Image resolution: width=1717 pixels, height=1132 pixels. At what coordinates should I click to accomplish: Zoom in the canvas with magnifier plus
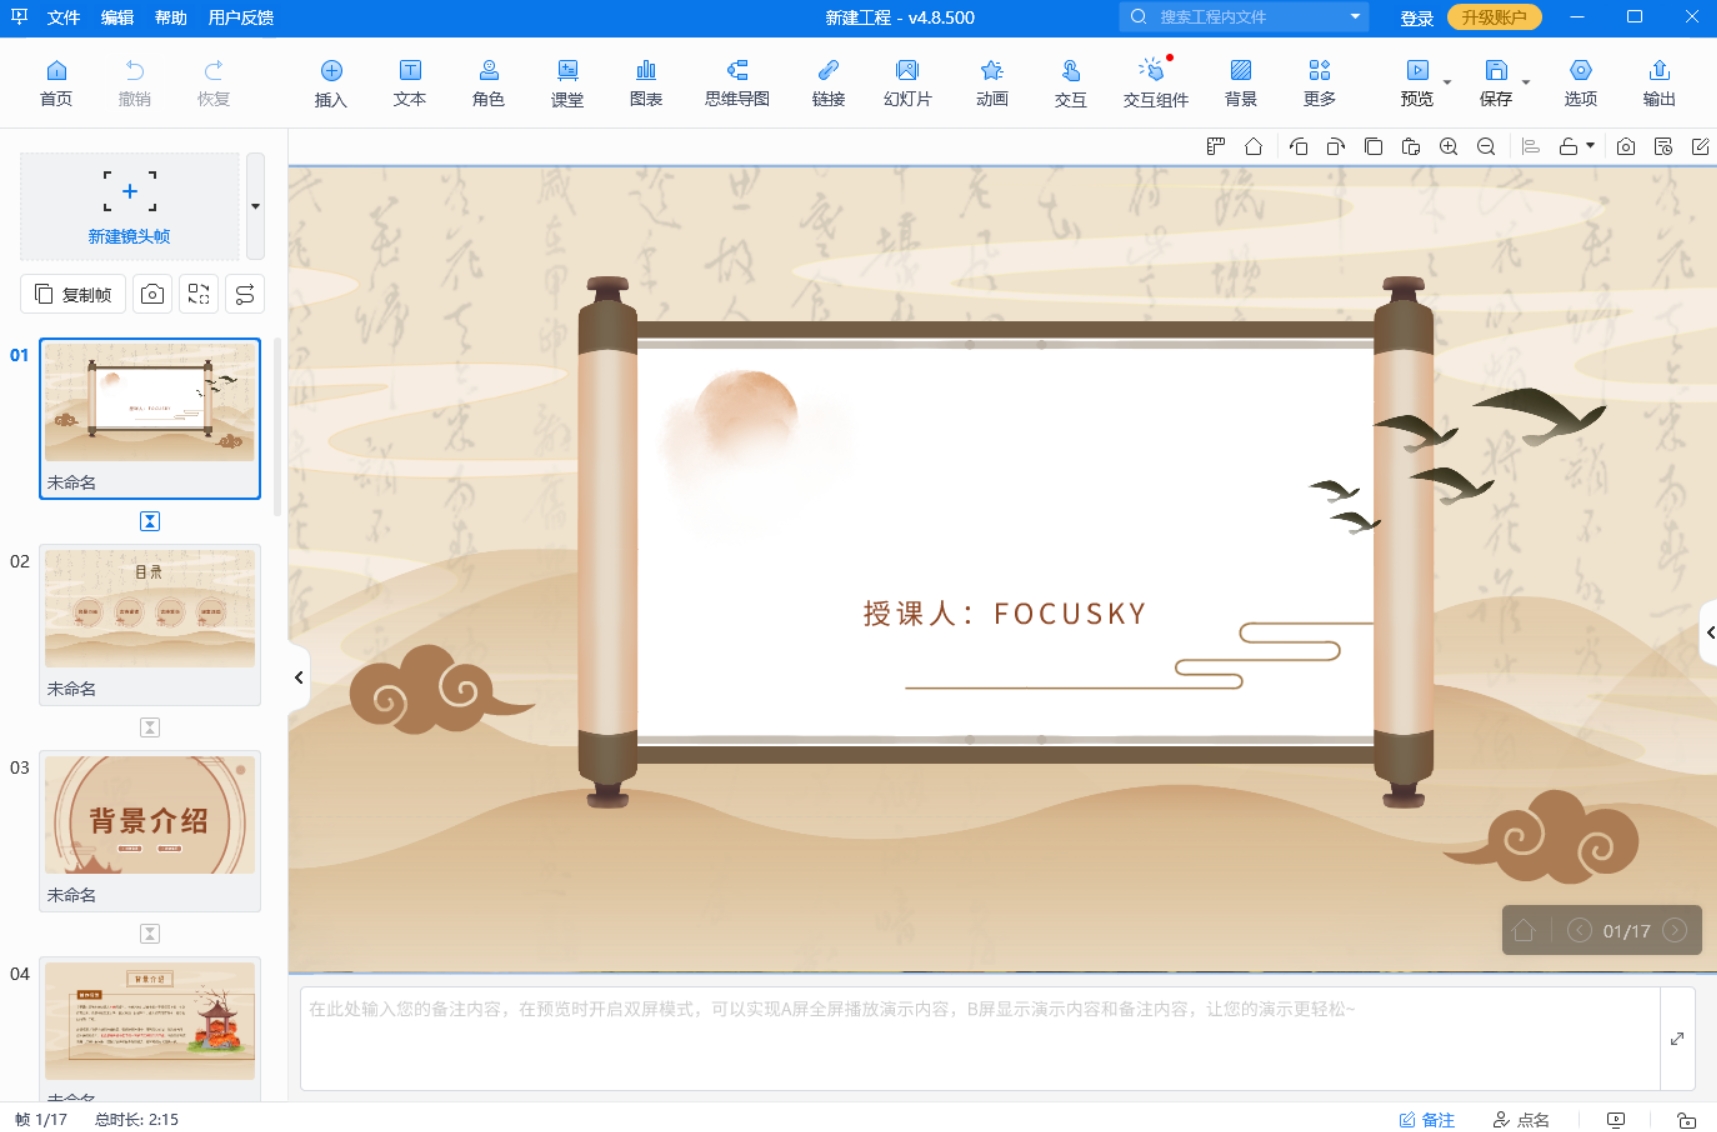pyautogui.click(x=1448, y=147)
